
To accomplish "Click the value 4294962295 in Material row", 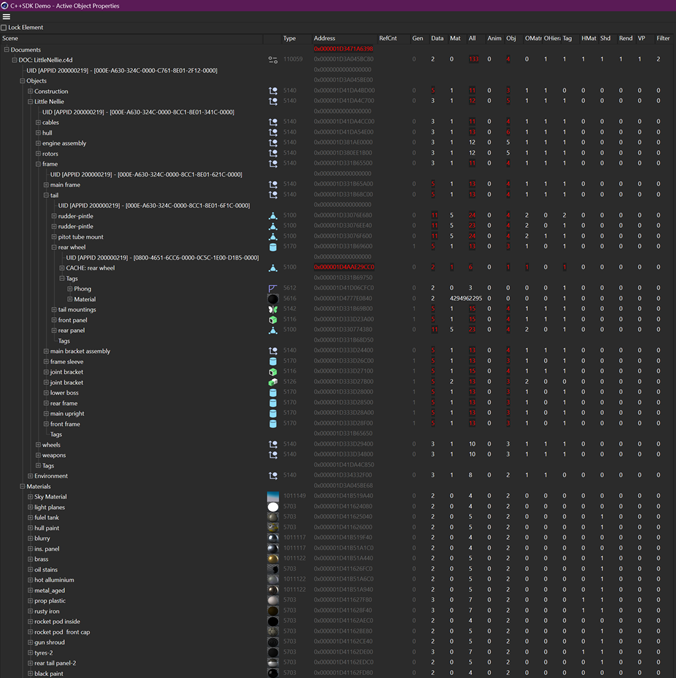I will pos(466,298).
